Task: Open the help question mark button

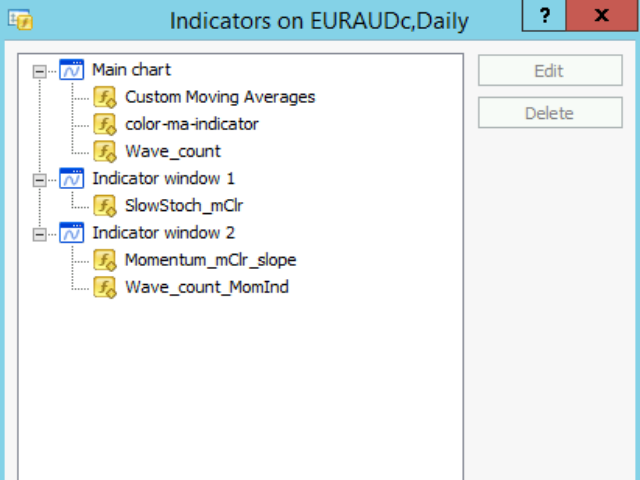Action: (x=544, y=16)
